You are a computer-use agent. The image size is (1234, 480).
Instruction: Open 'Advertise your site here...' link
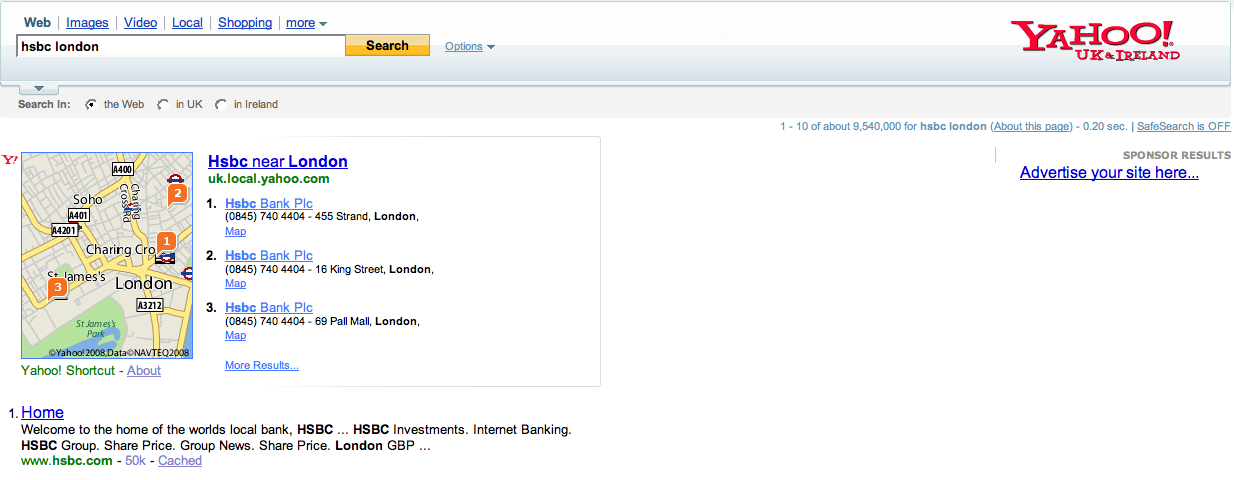(1109, 173)
